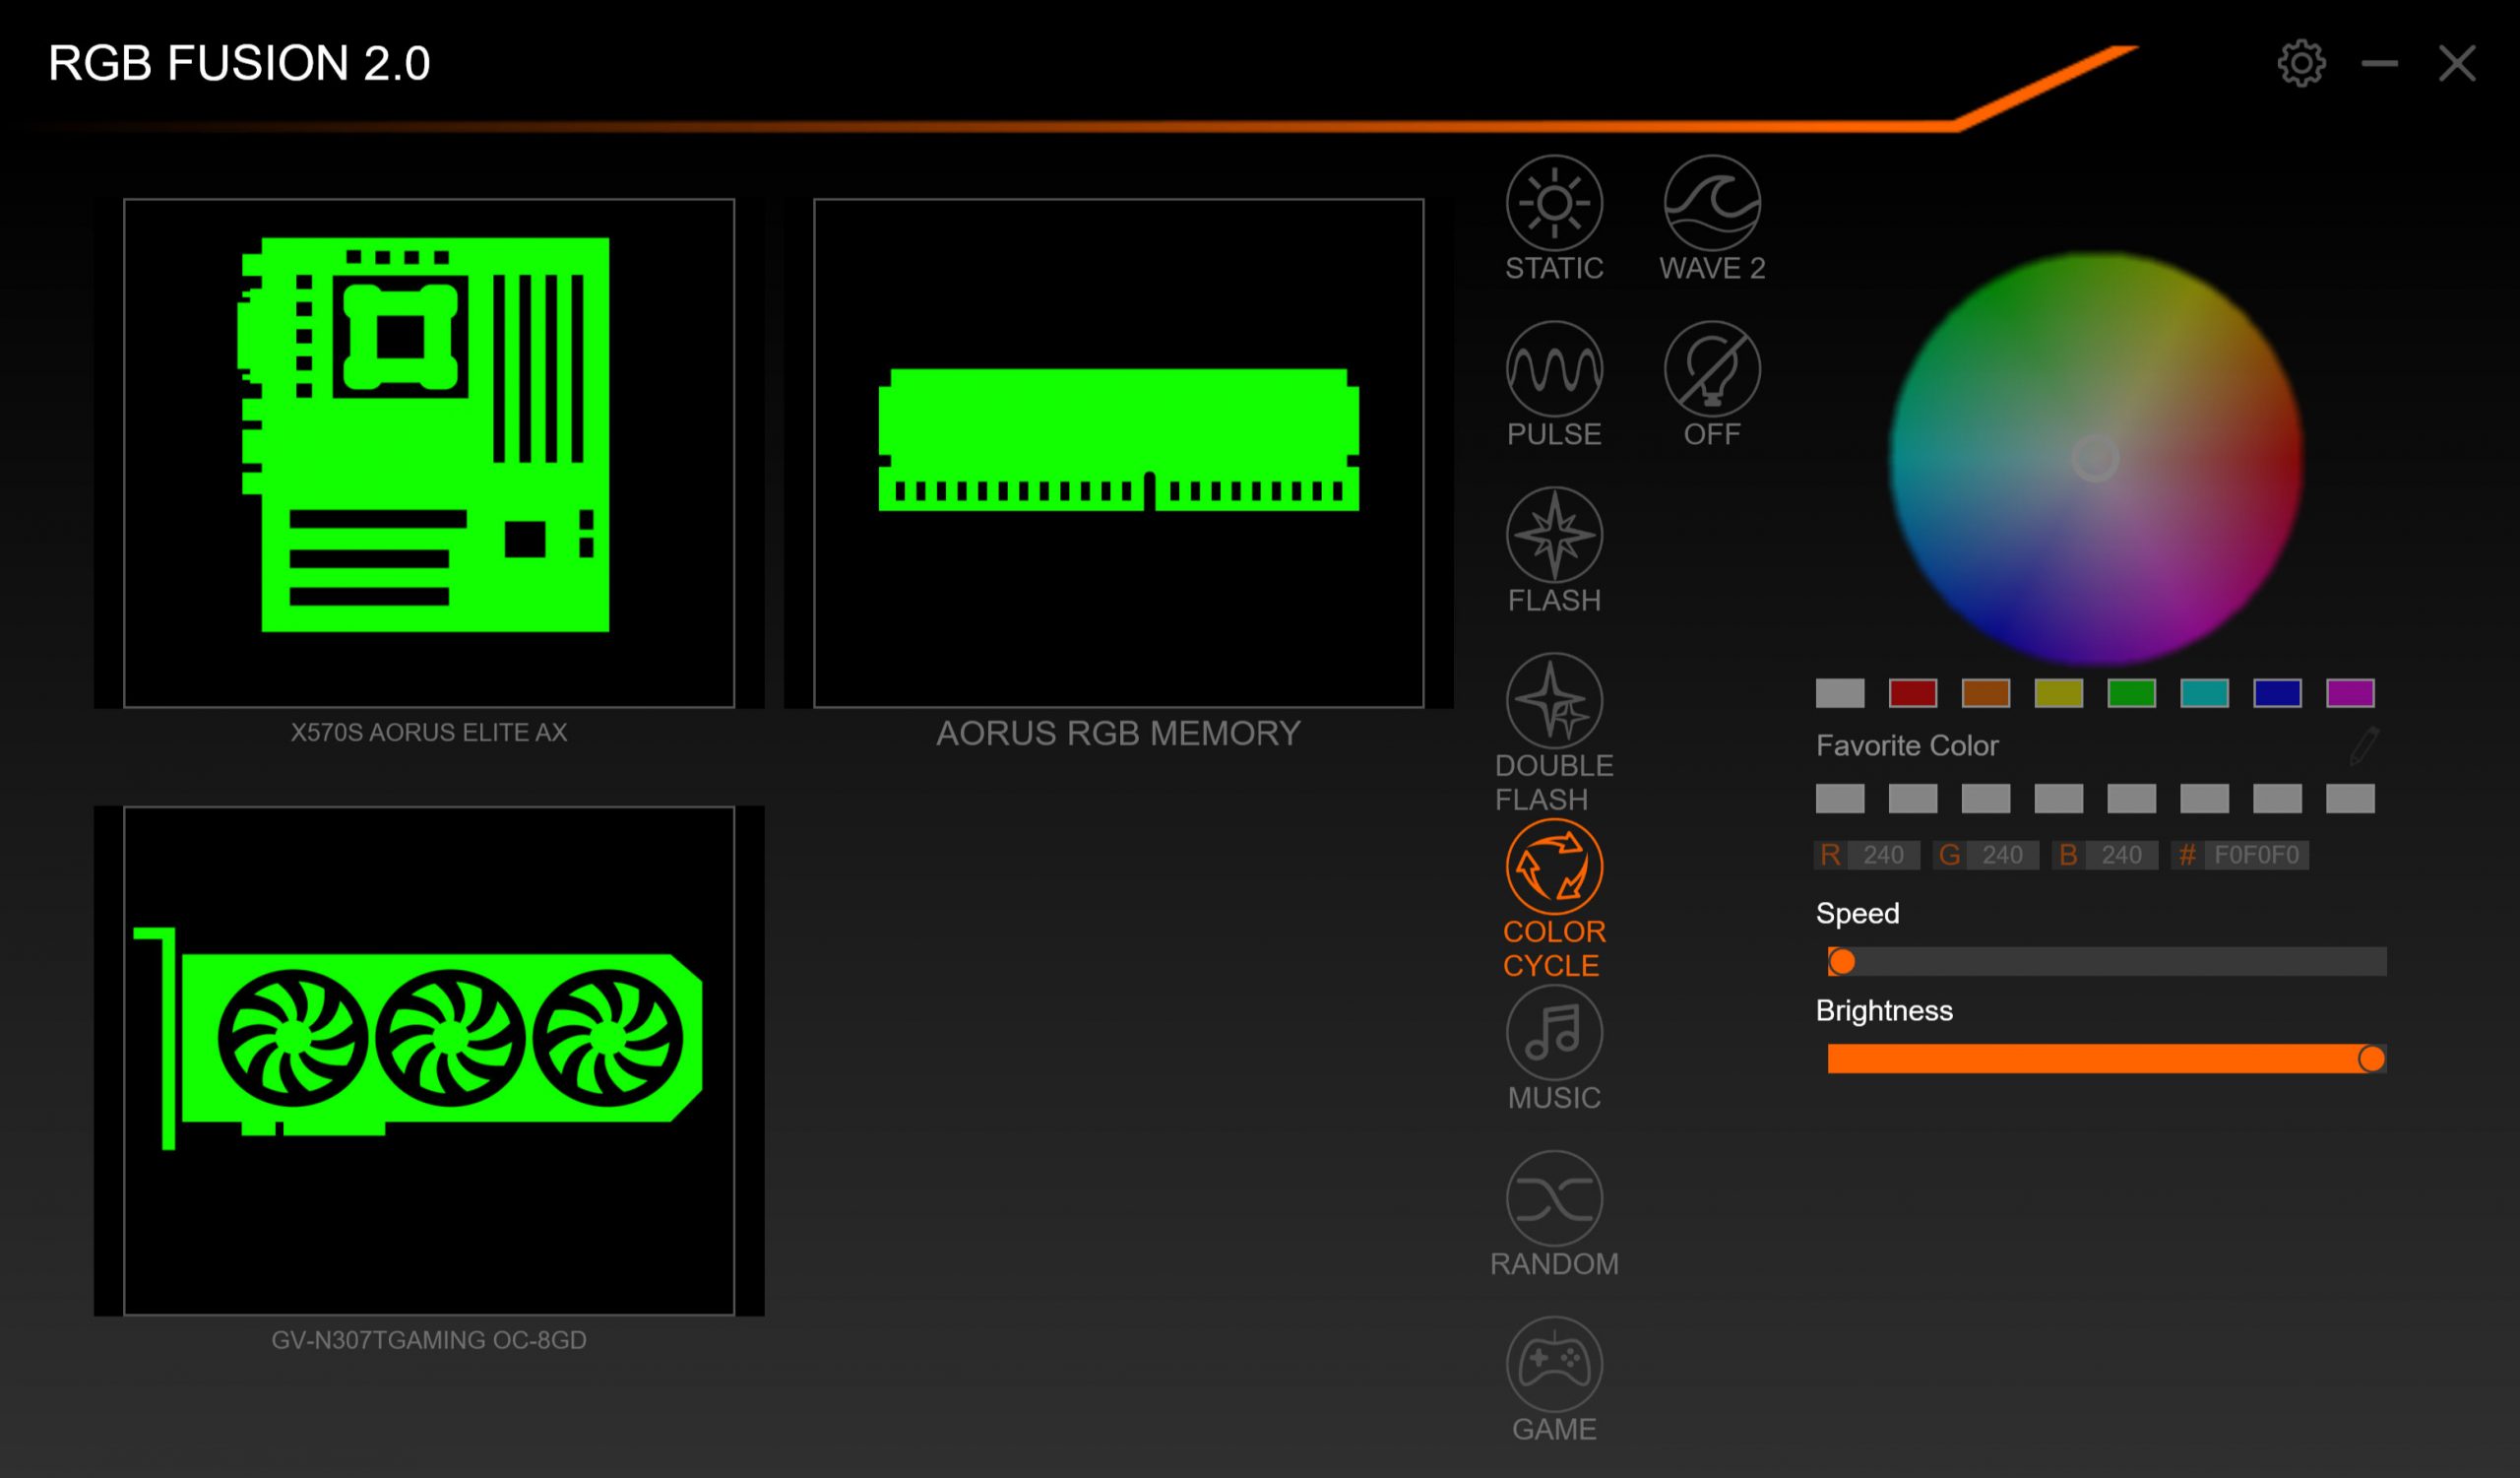Pick the blue preset color swatch
2520x1478 pixels.
tap(2278, 693)
